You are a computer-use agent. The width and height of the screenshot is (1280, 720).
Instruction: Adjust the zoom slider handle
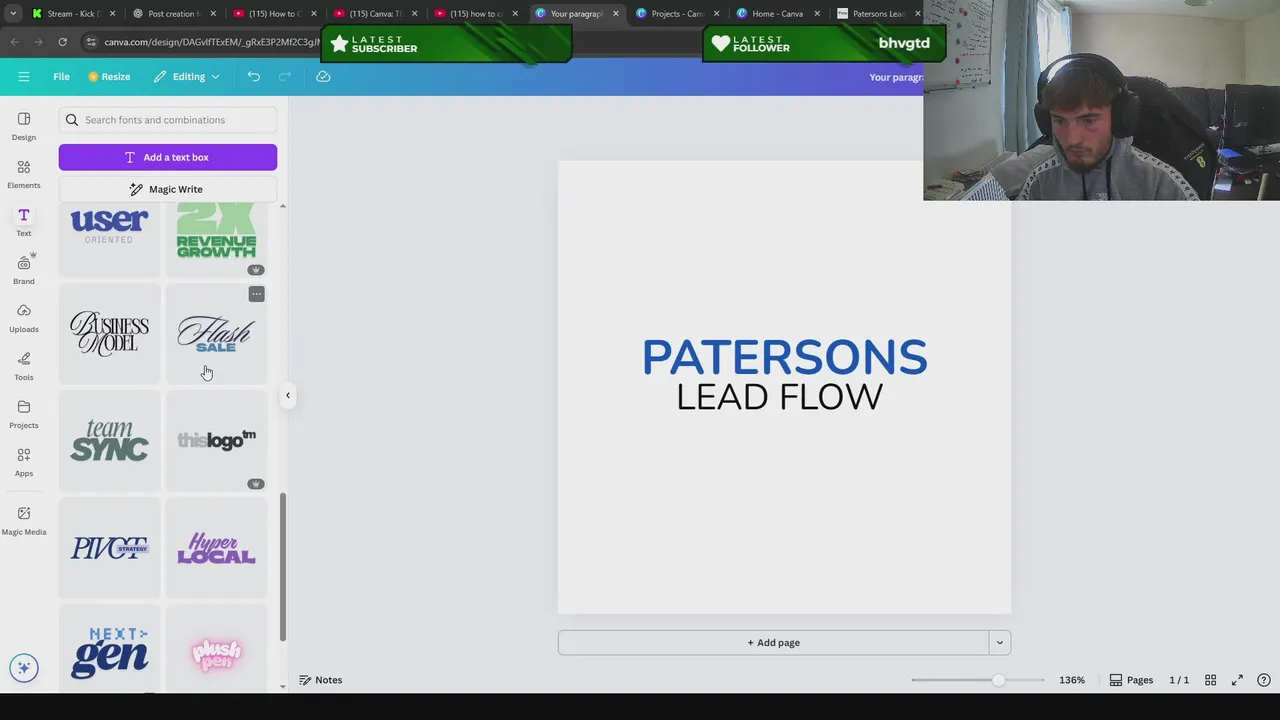[x=997, y=680]
